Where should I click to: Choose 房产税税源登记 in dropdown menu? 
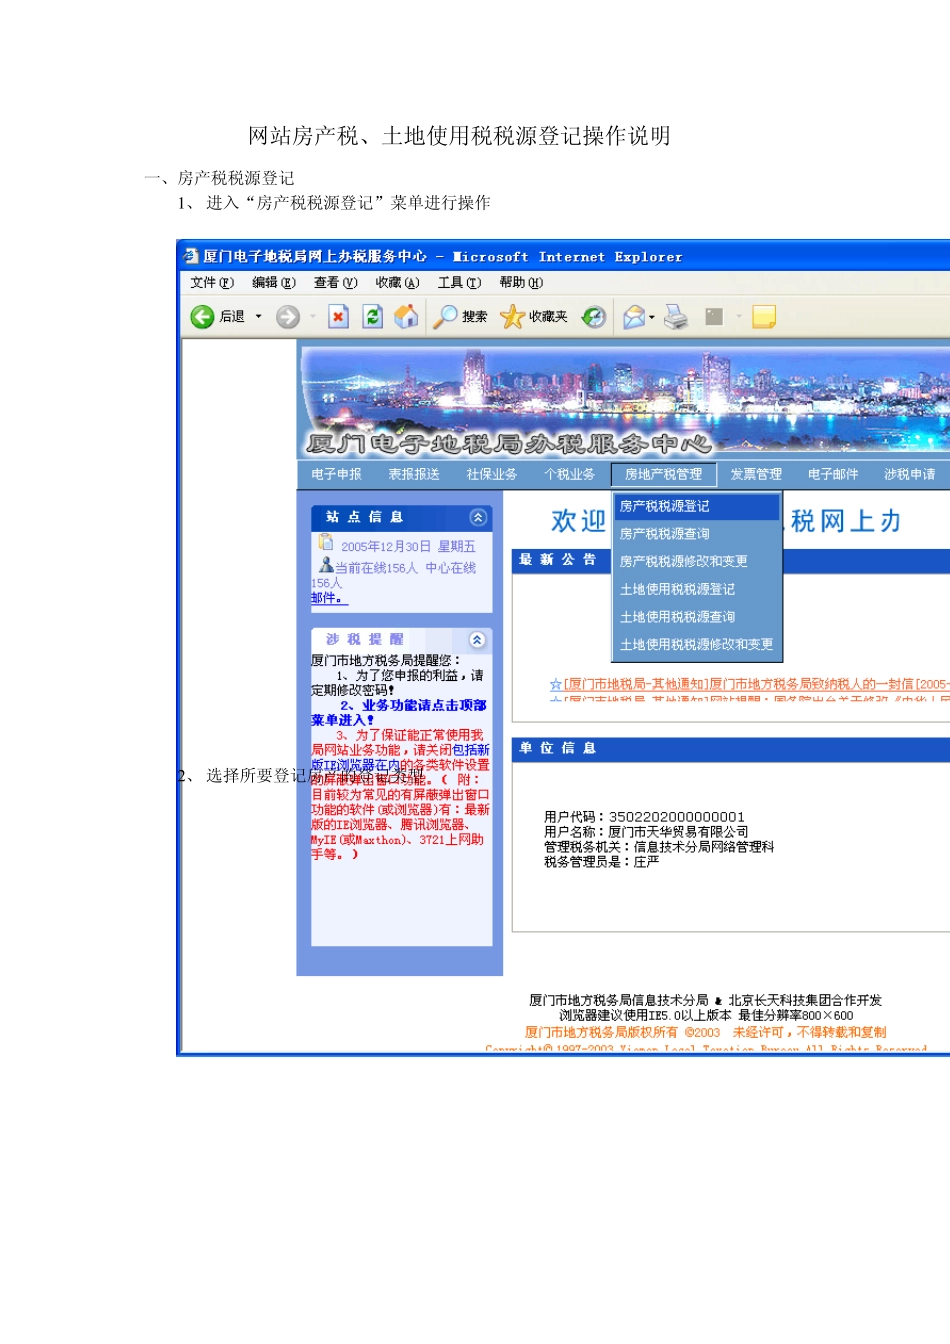(697, 506)
